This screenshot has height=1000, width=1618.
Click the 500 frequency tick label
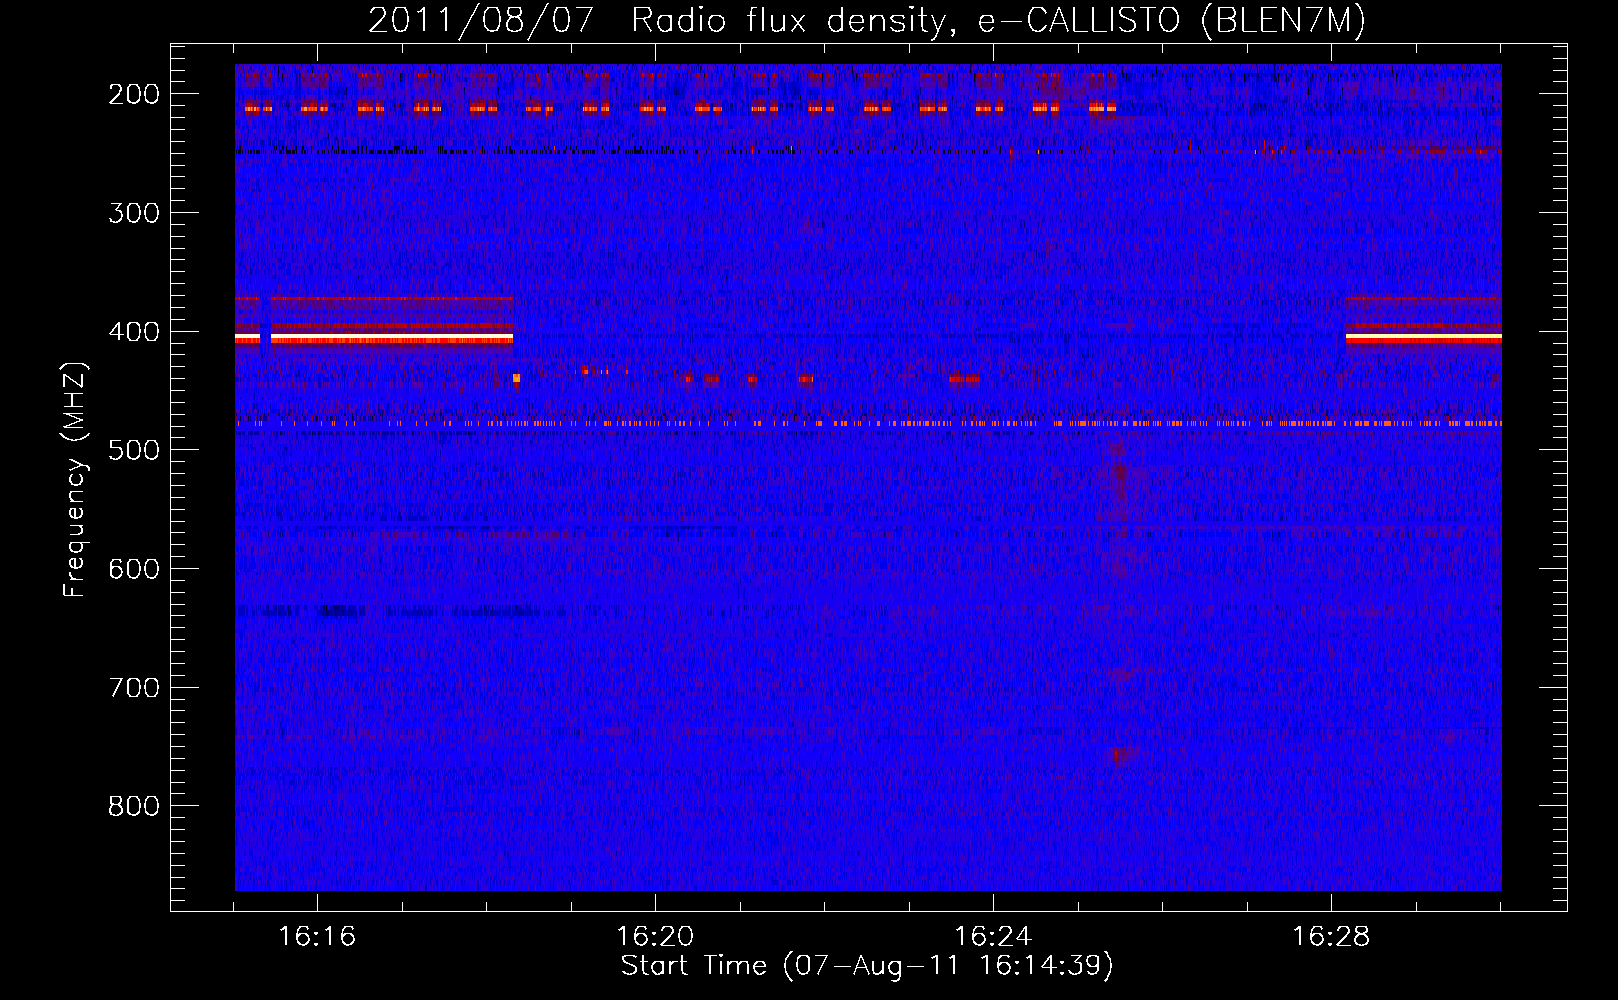tap(134, 450)
